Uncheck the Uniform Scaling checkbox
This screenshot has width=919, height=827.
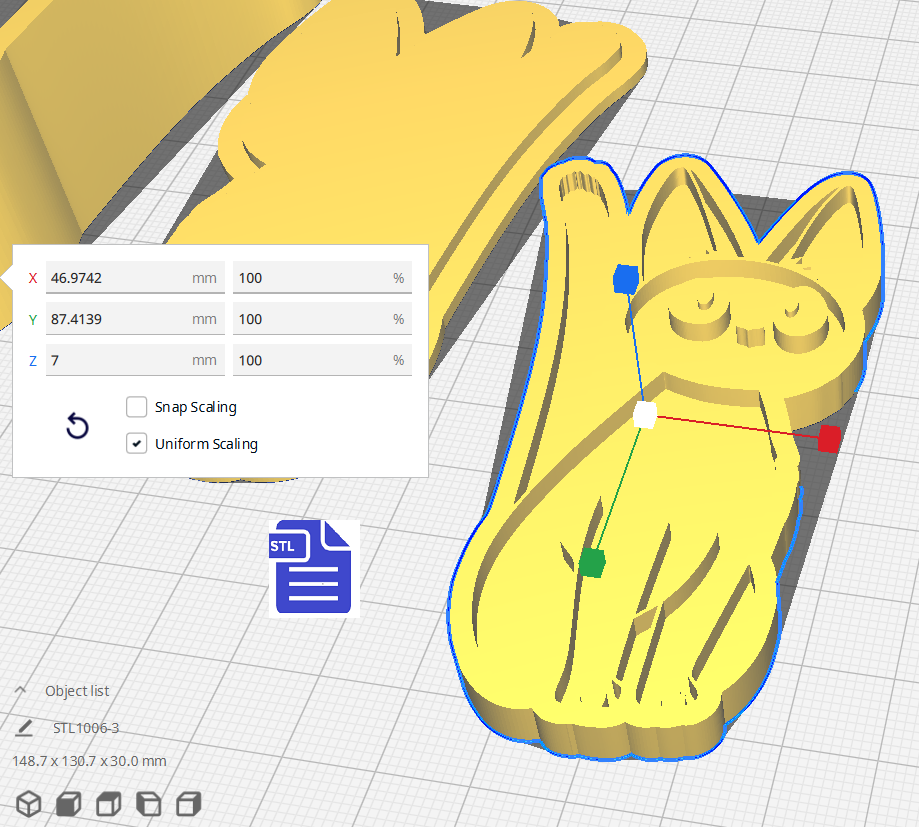pyautogui.click(x=137, y=444)
